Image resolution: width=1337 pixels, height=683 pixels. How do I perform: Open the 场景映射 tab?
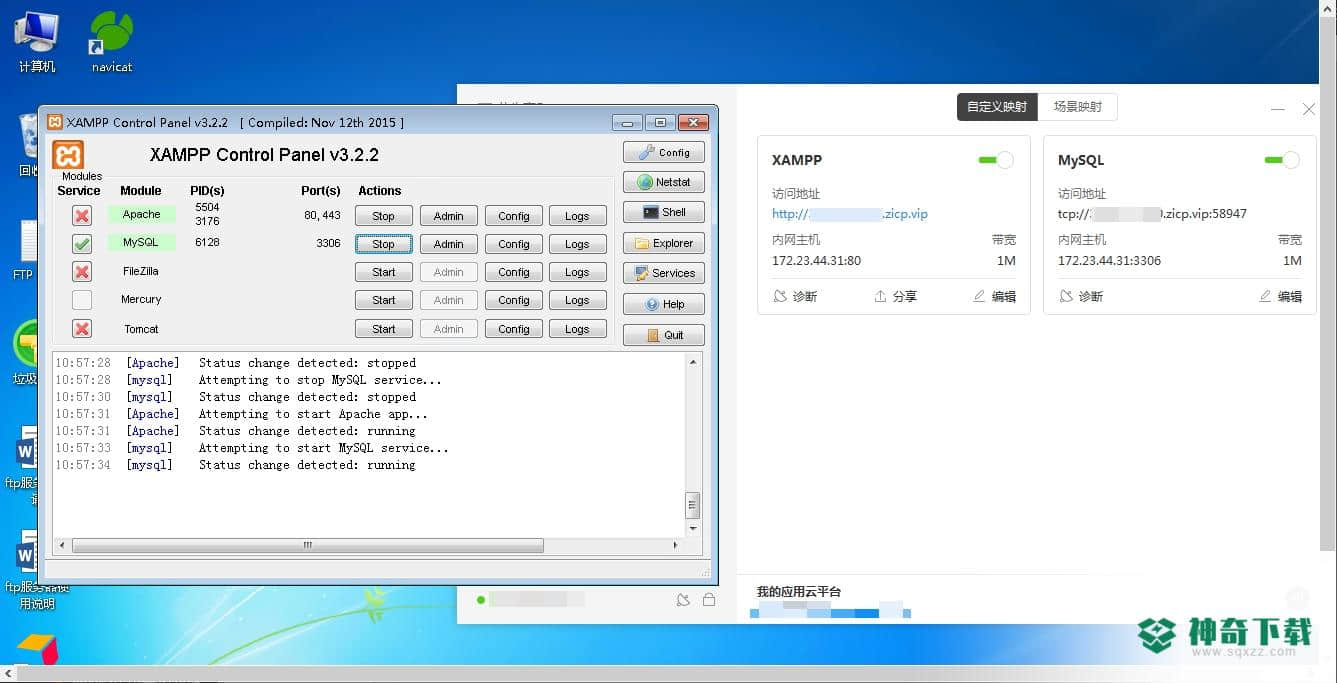click(1077, 107)
